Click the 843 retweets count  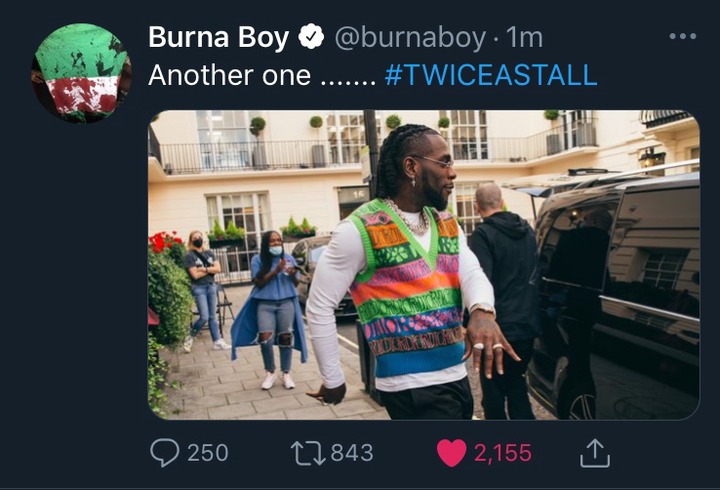352,453
